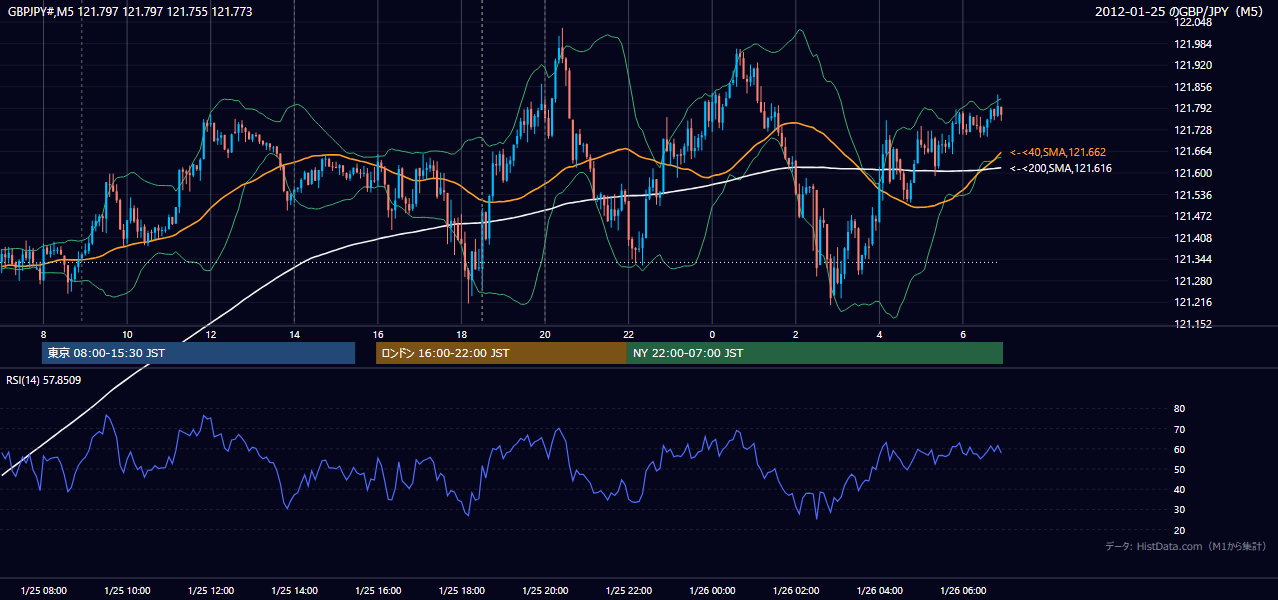
Task: Click price axis value 121.280
Action: click(x=1193, y=281)
